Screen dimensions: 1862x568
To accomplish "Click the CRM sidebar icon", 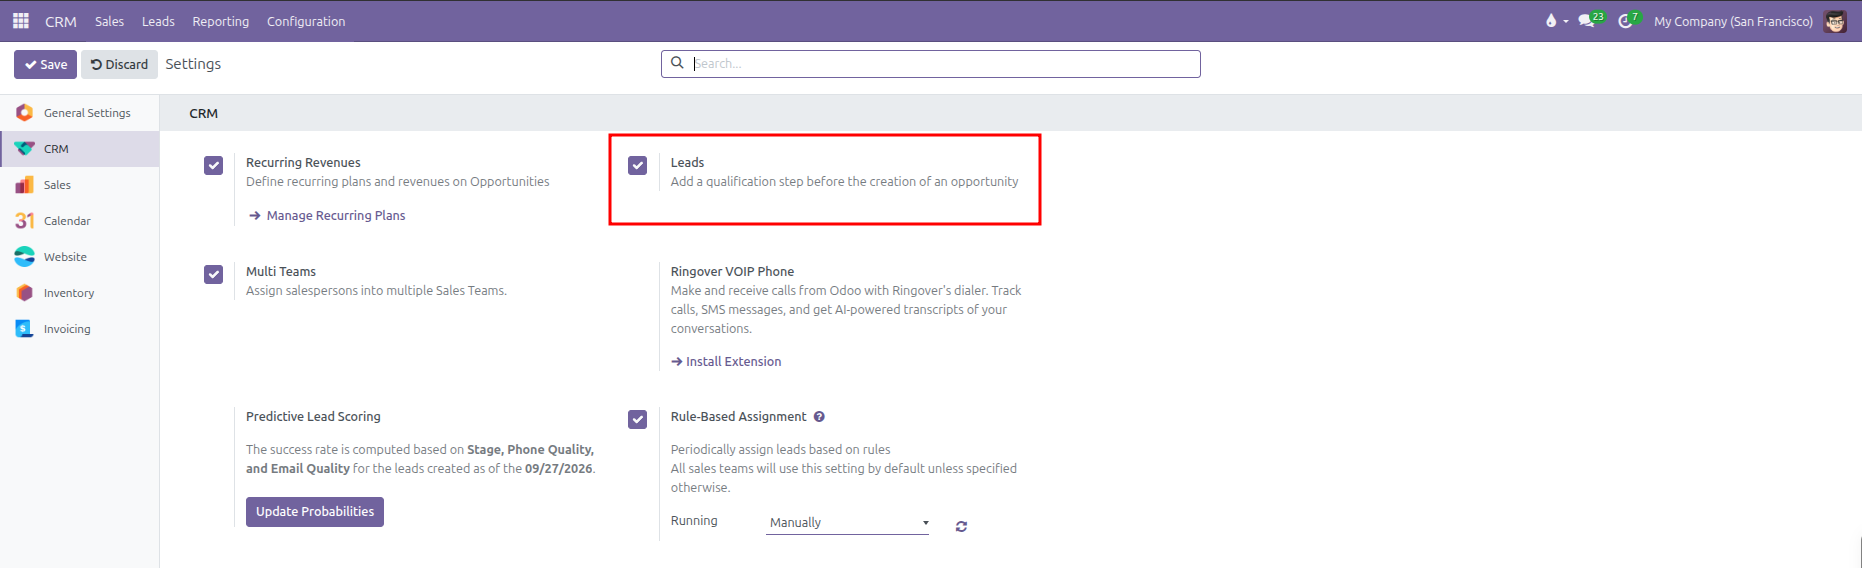I will click(24, 149).
